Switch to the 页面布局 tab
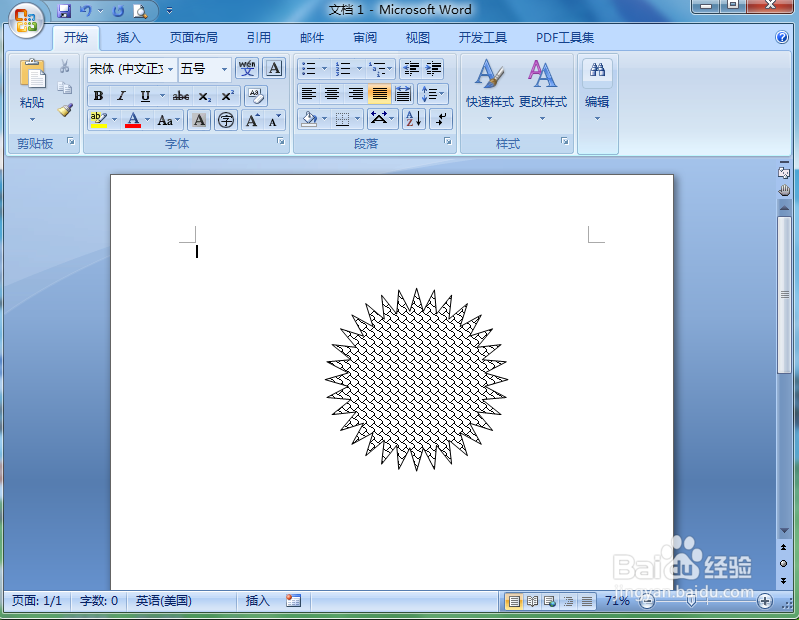 194,38
